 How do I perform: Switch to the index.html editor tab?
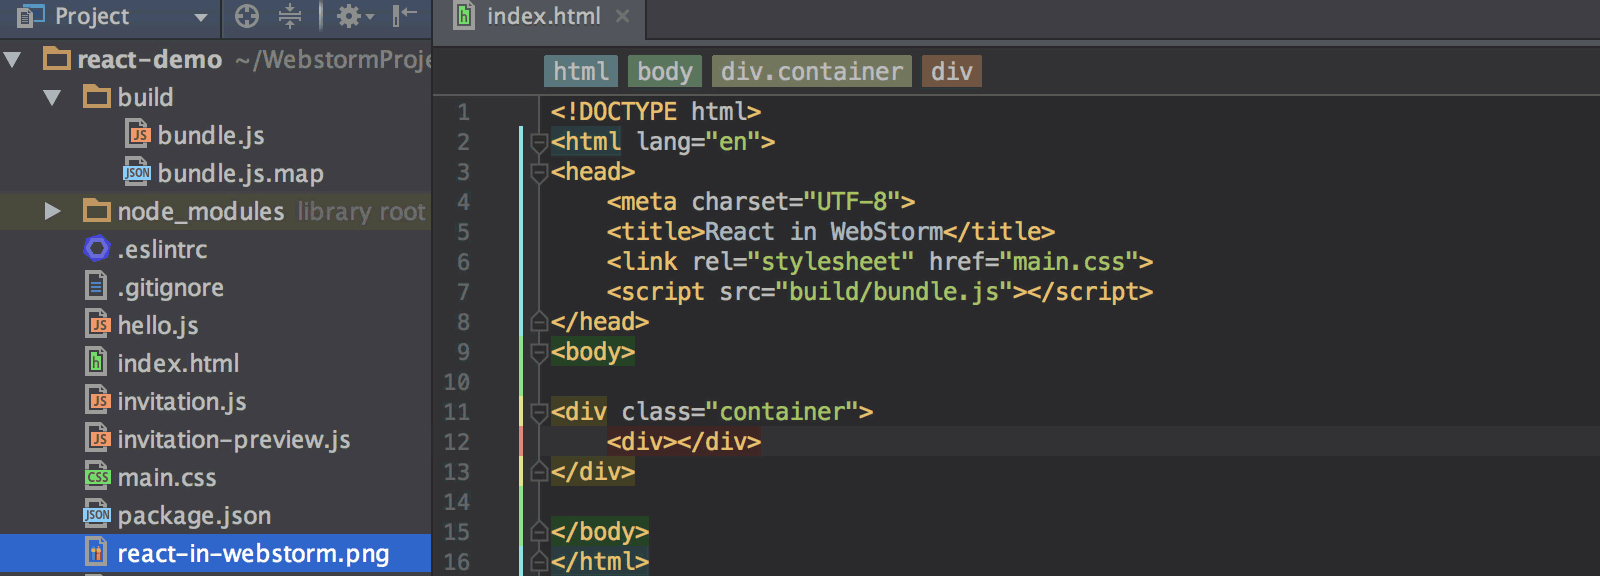(x=544, y=17)
